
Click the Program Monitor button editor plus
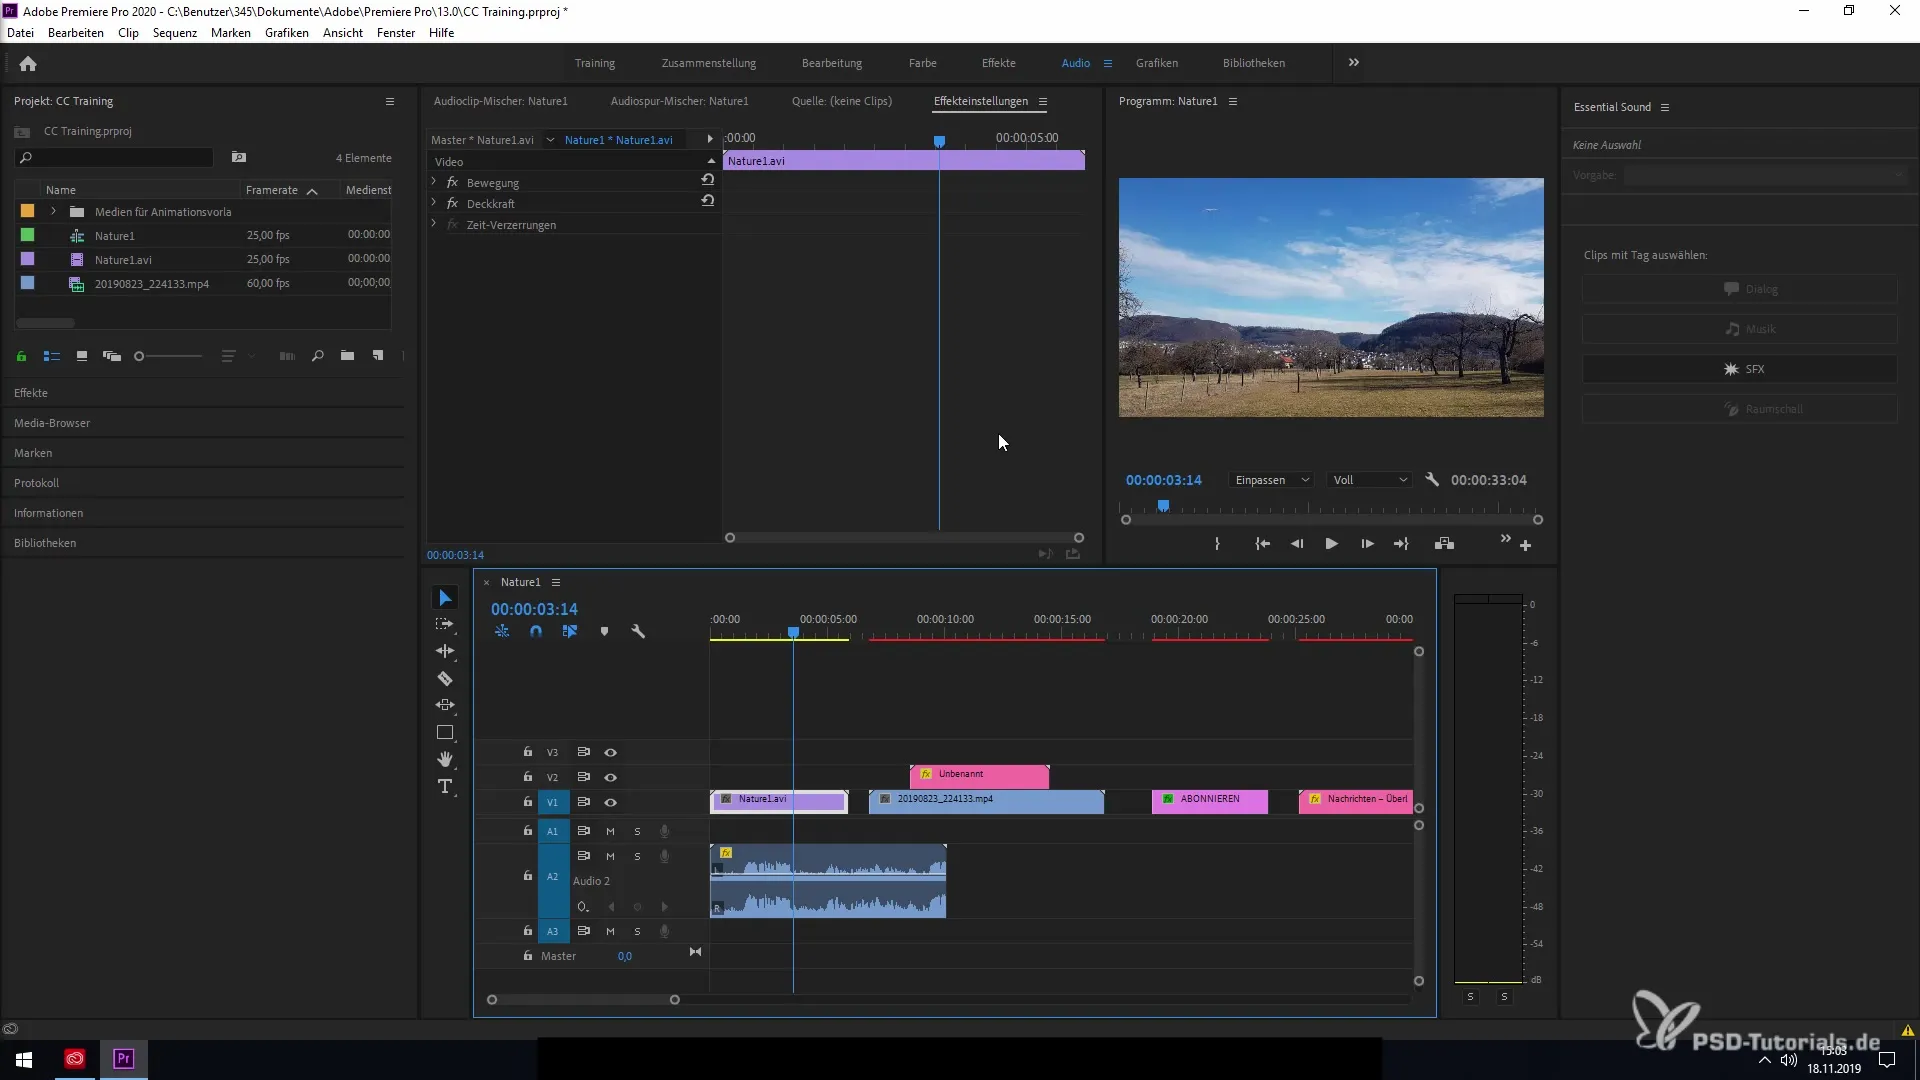click(x=1525, y=545)
